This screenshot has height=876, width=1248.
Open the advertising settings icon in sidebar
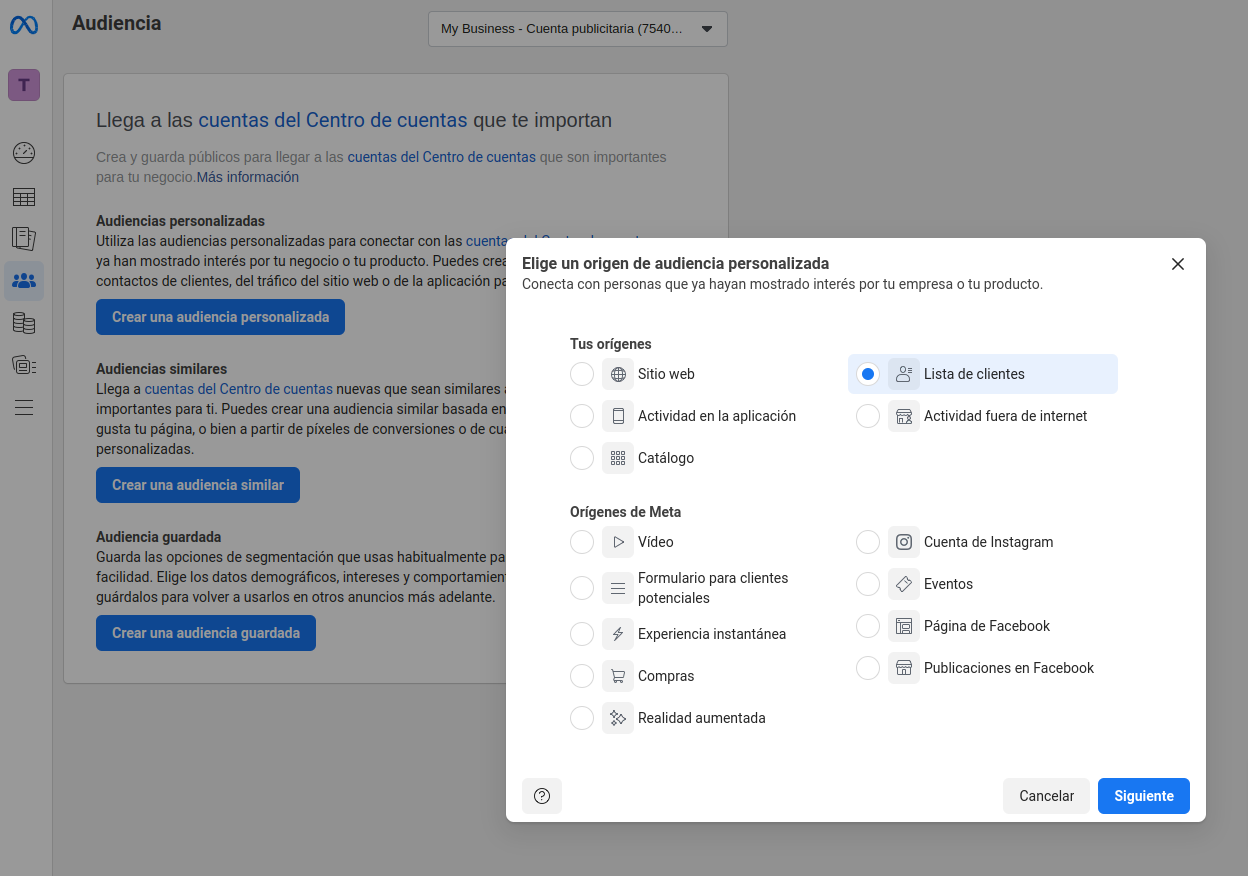(24, 365)
